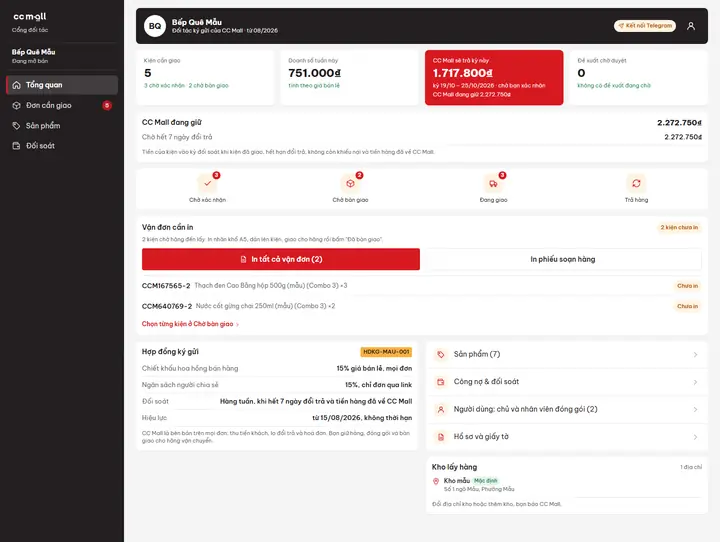Click 3 chờ xác nhận · 2 chờ bàn giao text
This screenshot has height=542, width=720.
(186, 85)
